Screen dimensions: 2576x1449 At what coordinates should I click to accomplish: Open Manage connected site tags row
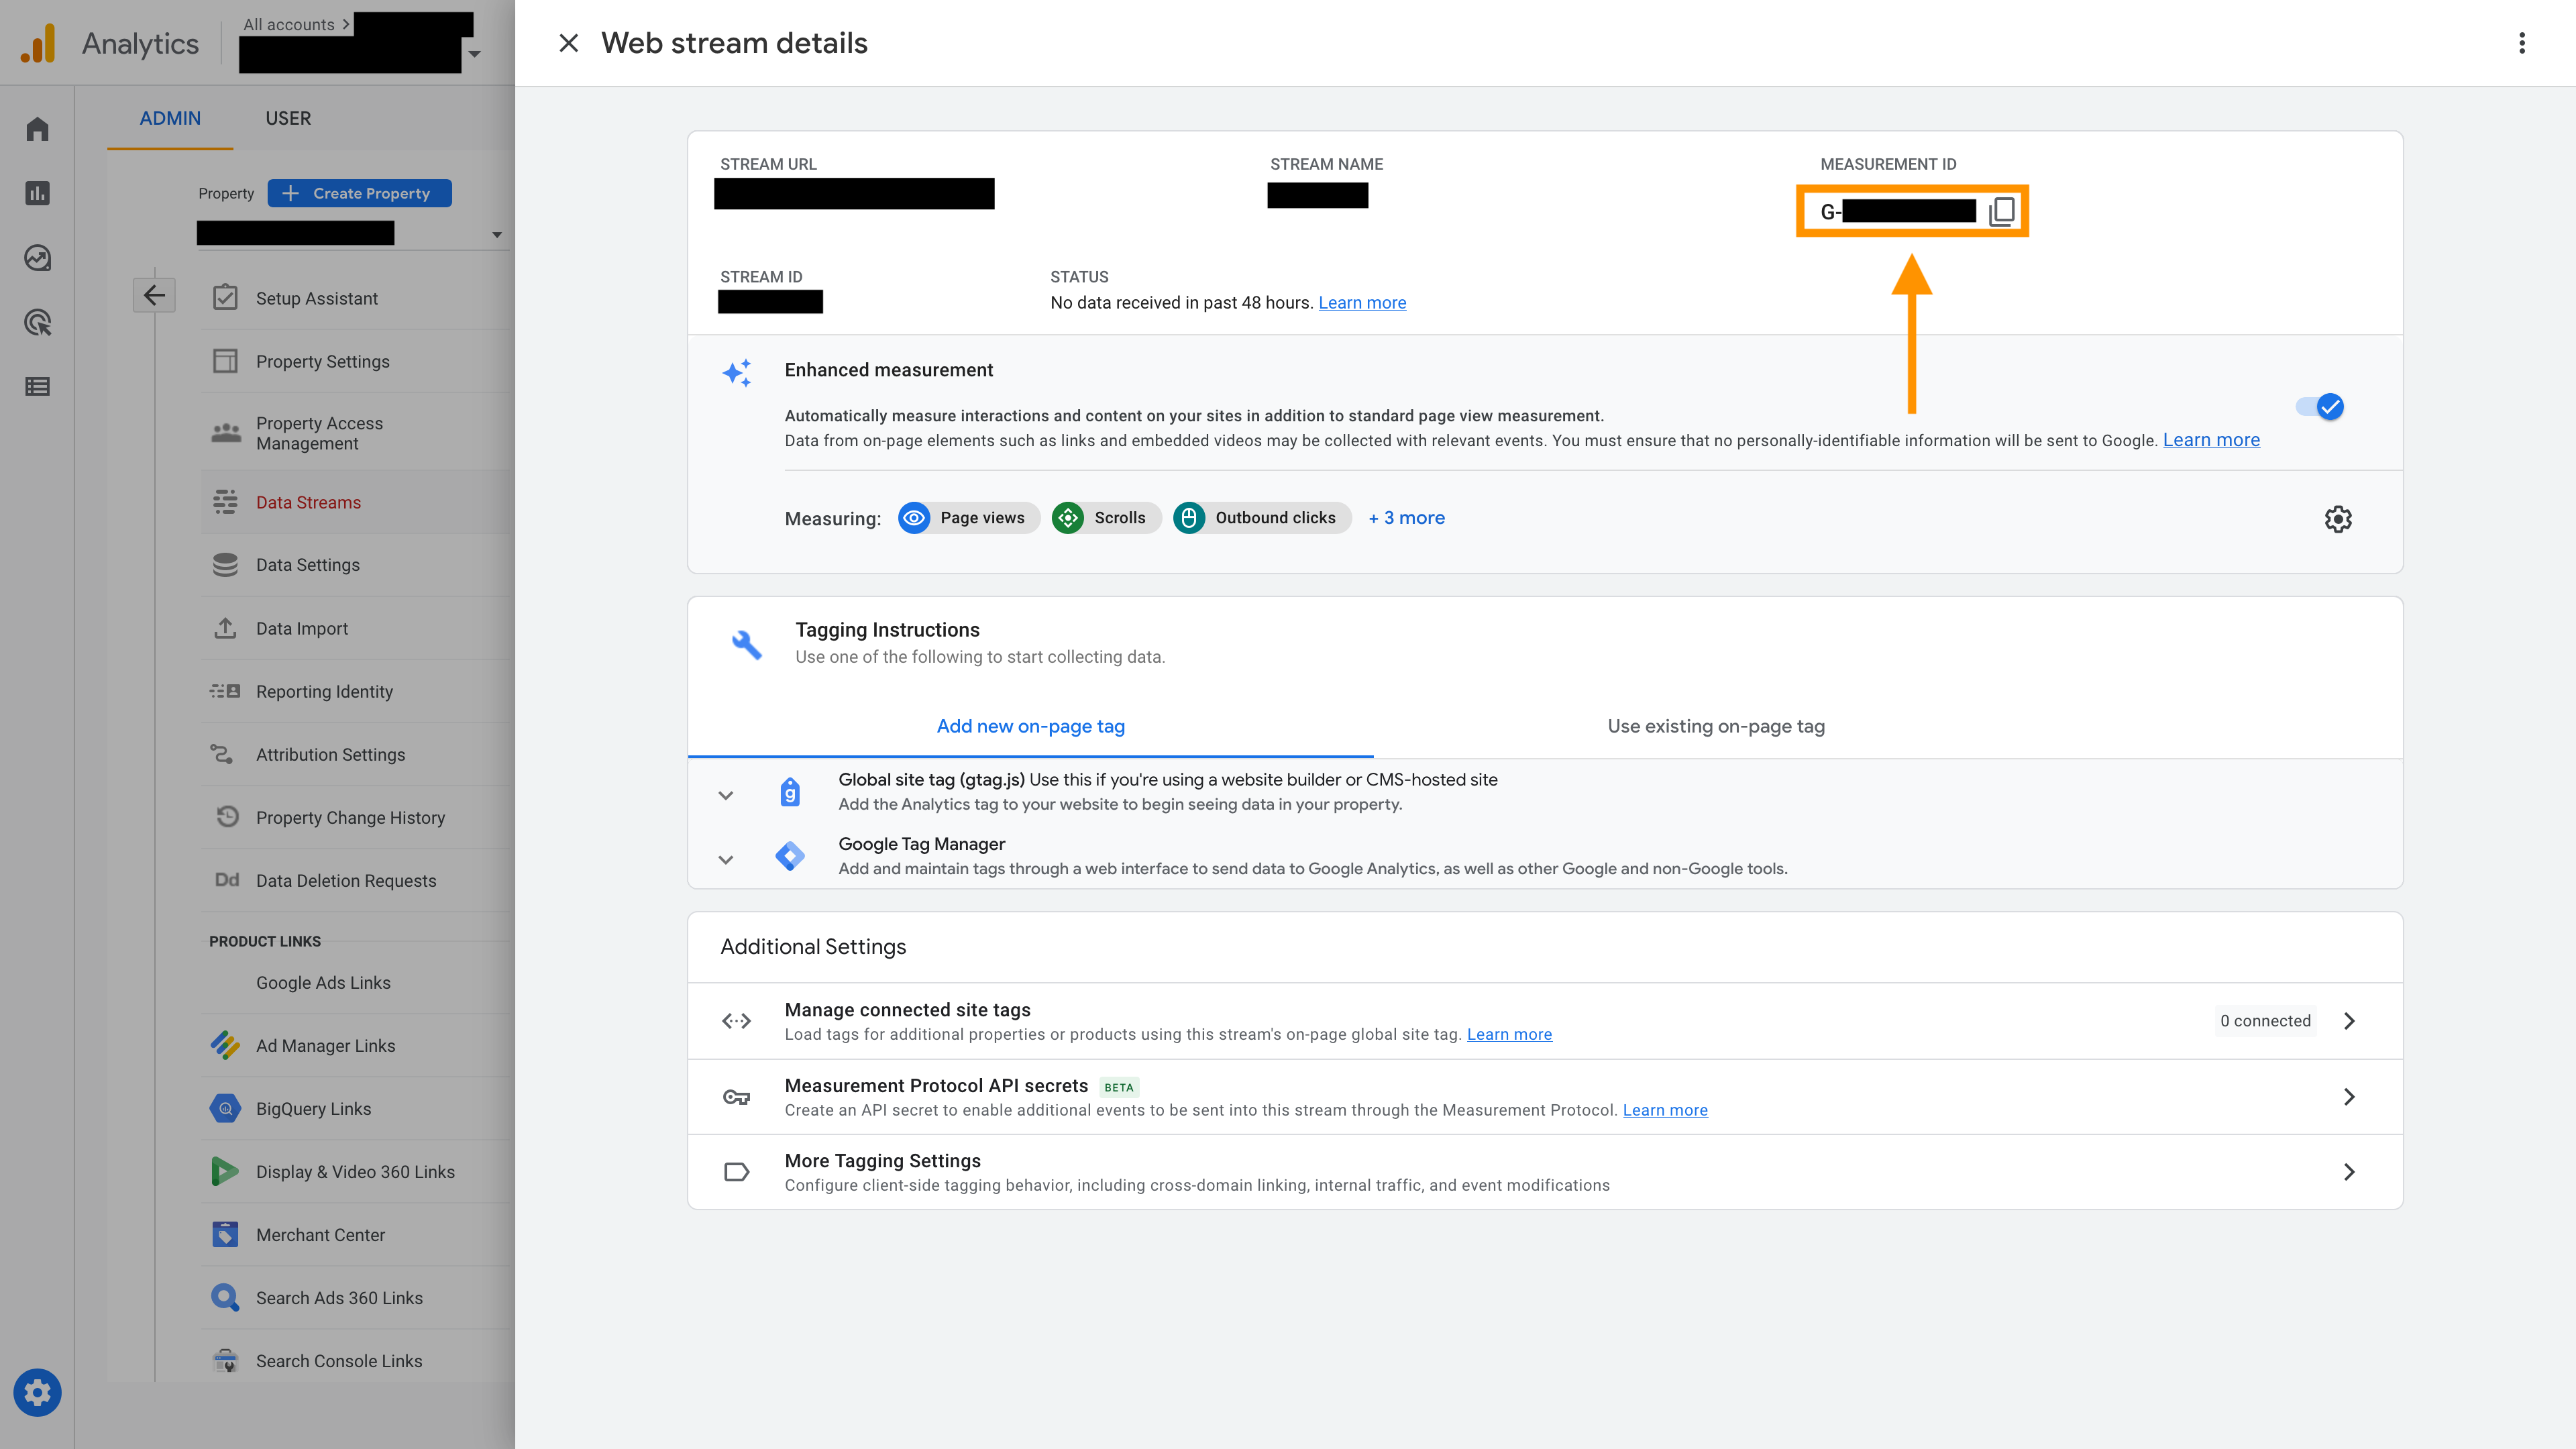tap(1544, 1021)
